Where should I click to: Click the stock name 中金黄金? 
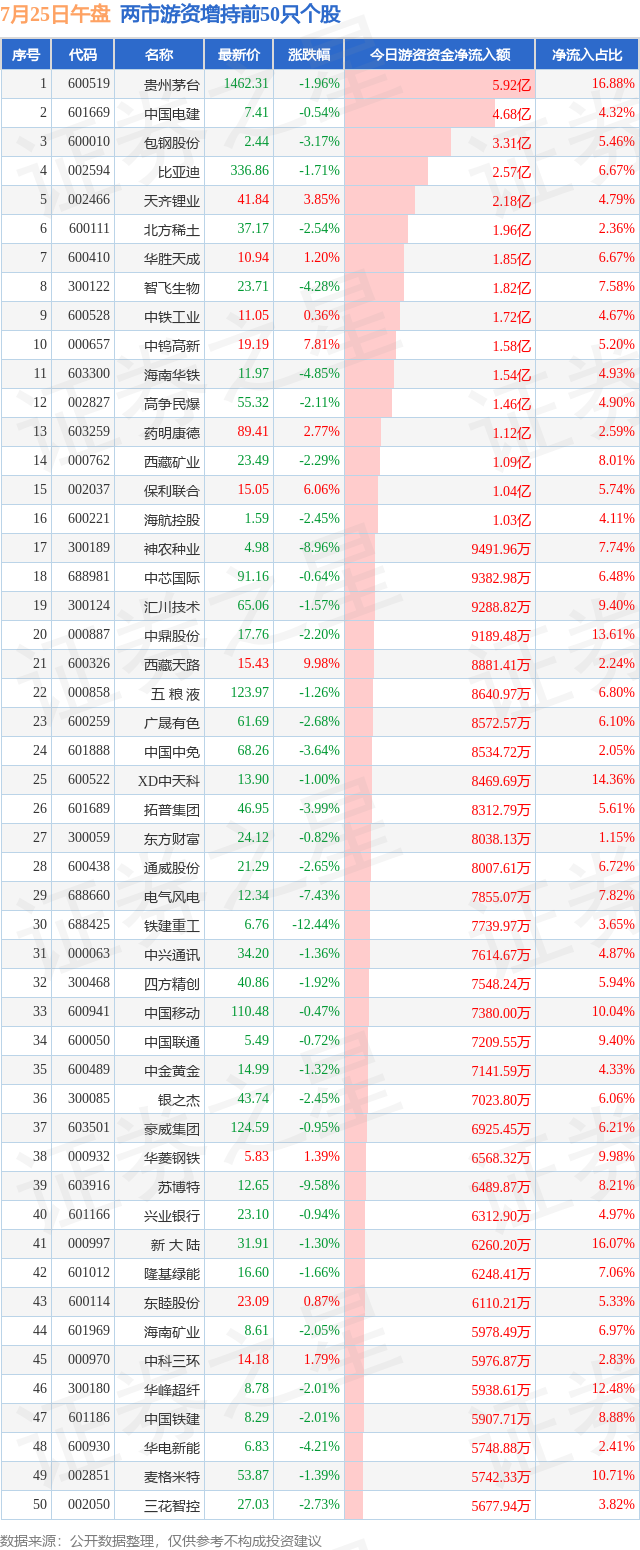coord(172,1070)
